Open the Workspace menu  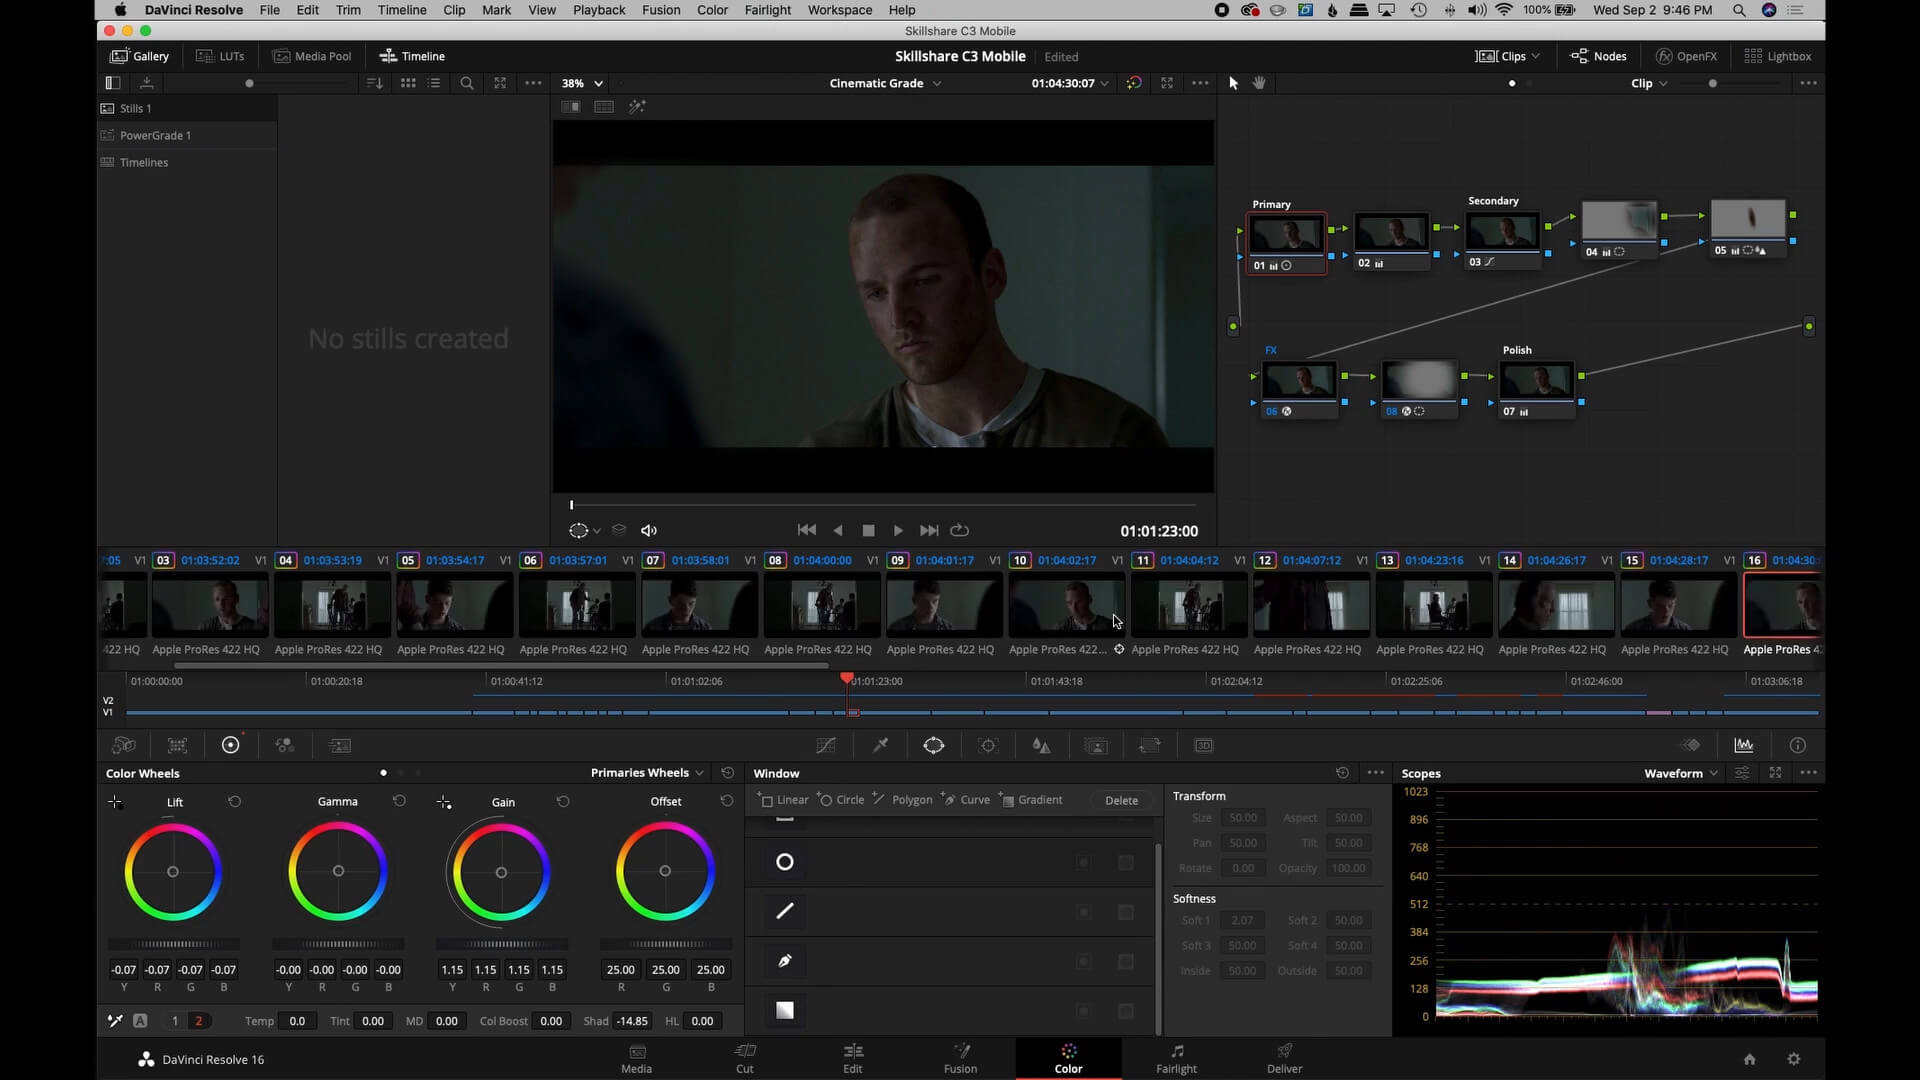[839, 10]
